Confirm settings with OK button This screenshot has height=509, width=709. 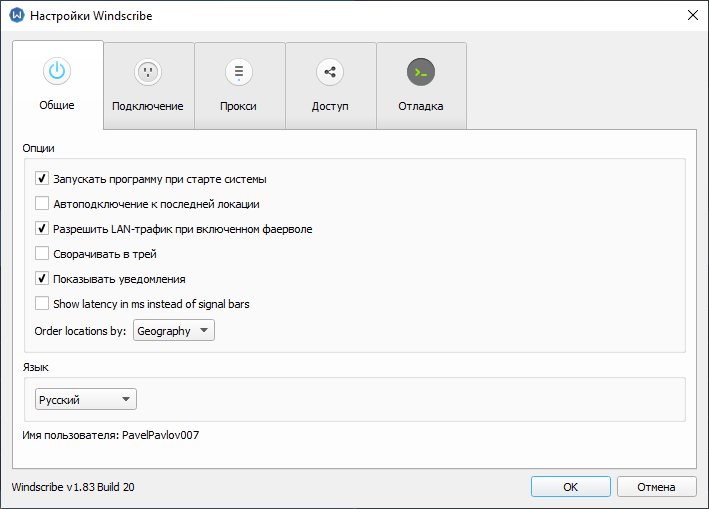(x=571, y=487)
